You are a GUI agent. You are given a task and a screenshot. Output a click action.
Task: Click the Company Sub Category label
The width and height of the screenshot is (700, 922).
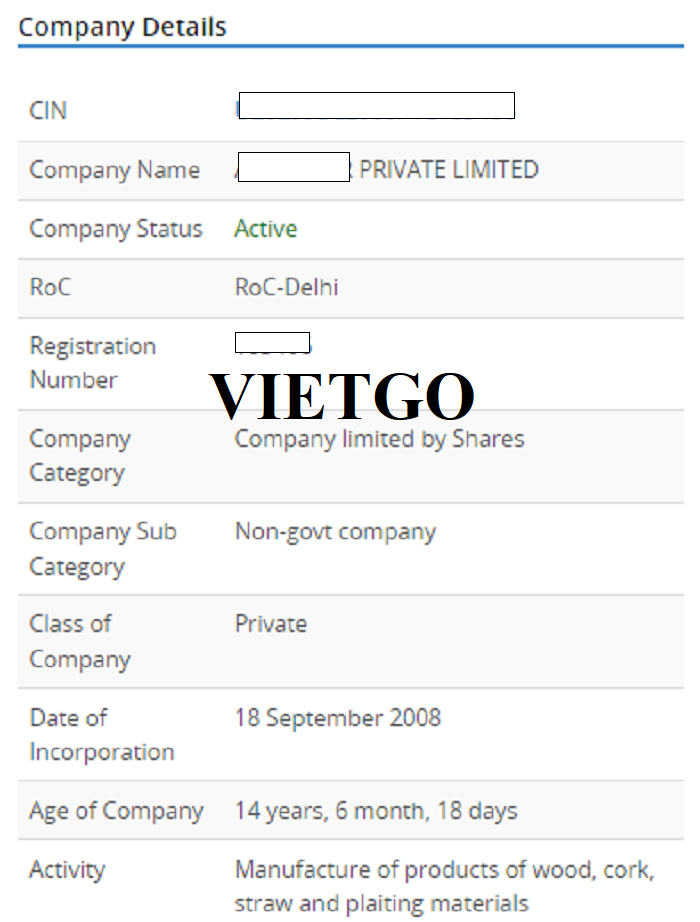point(103,549)
